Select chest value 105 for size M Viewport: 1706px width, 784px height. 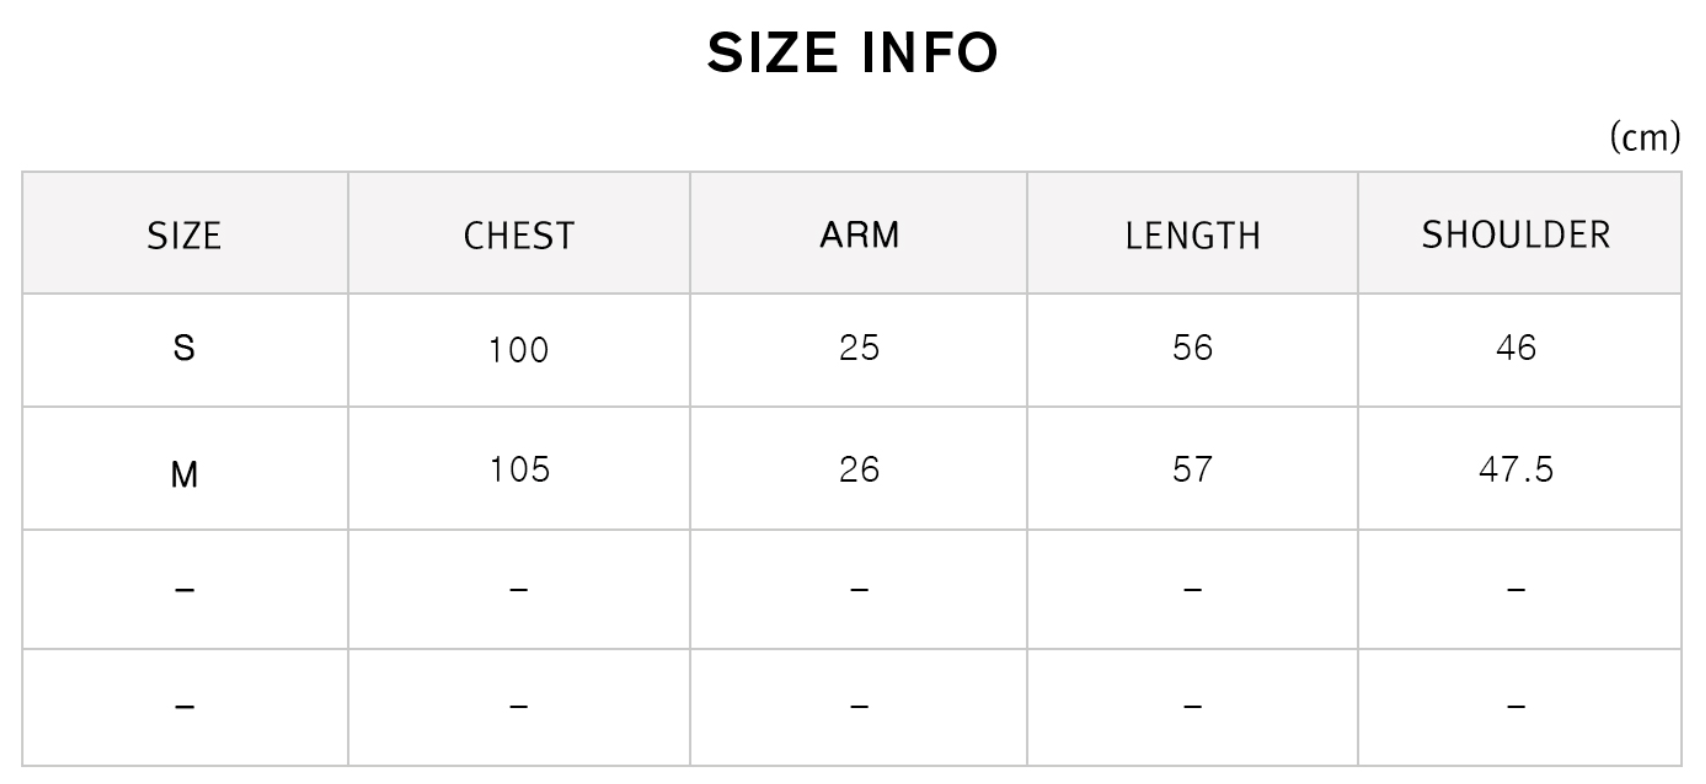519,469
